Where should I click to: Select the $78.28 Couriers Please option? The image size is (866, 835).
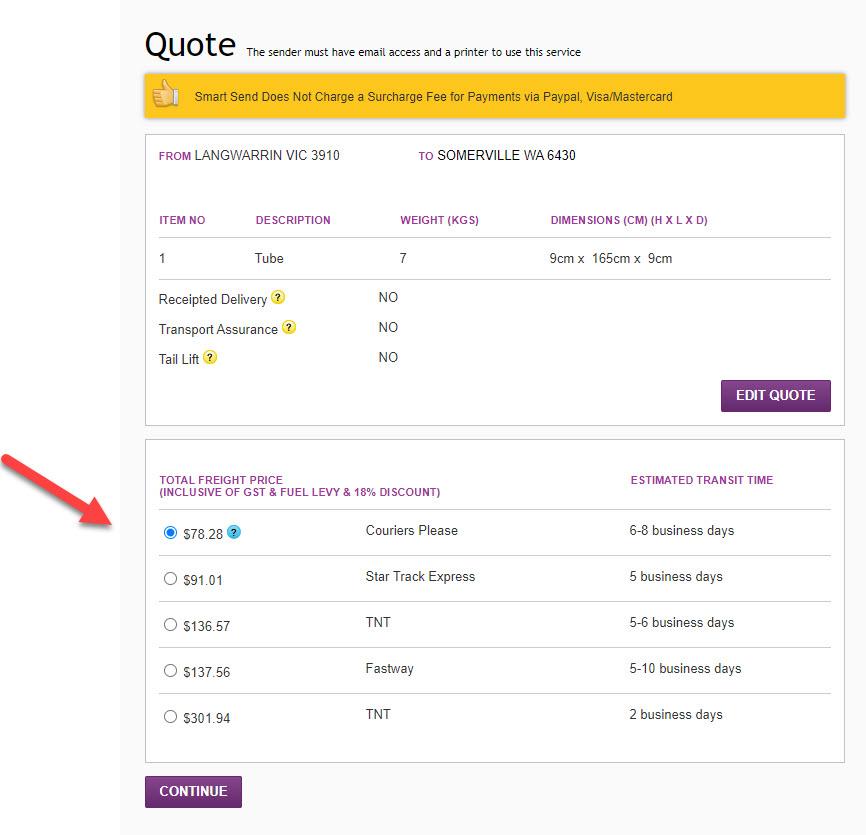point(170,533)
